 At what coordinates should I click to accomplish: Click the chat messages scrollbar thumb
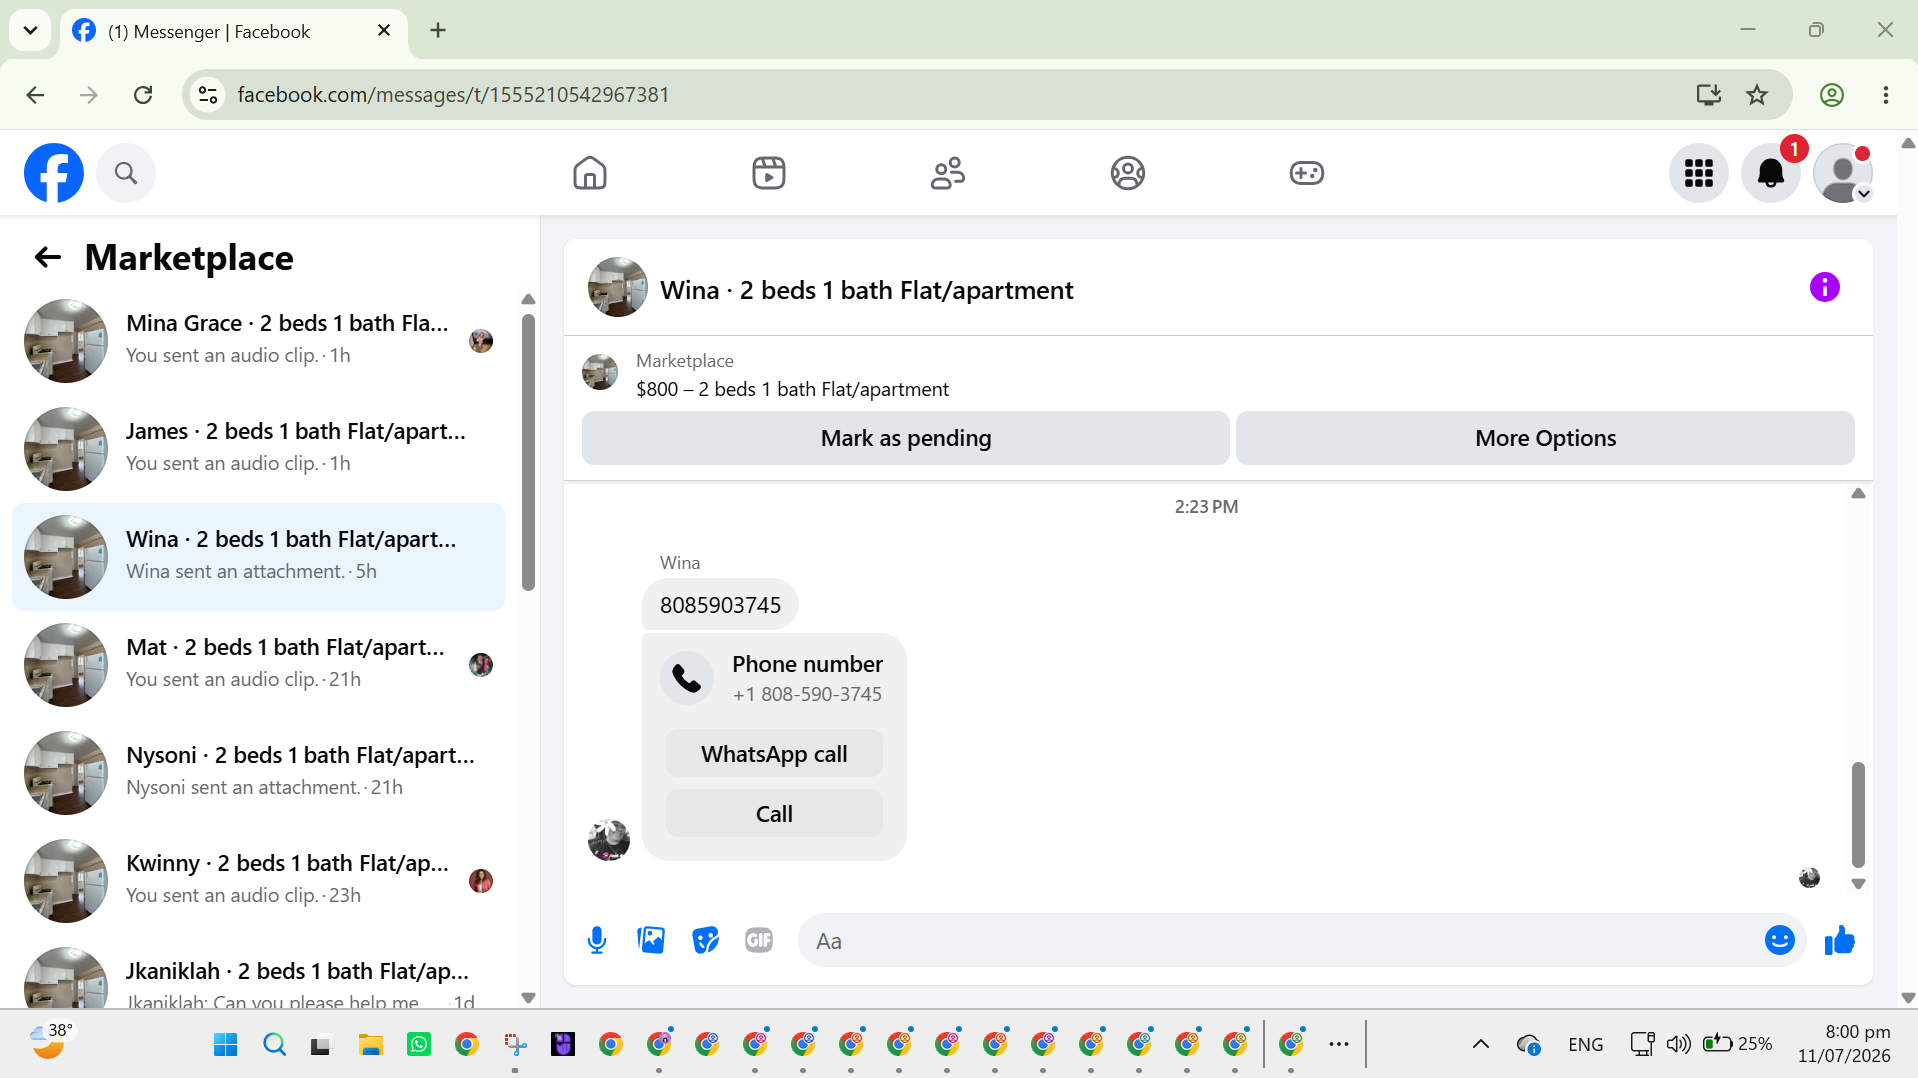click(x=1858, y=814)
